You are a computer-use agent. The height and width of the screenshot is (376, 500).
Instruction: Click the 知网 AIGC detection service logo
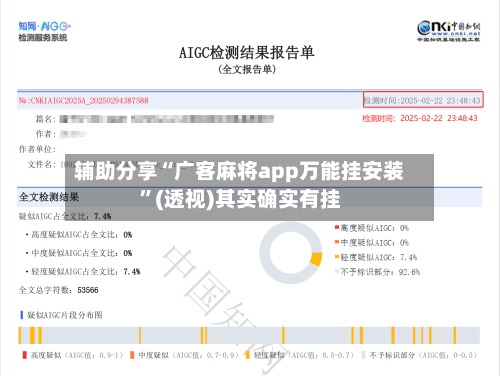[x=44, y=32]
